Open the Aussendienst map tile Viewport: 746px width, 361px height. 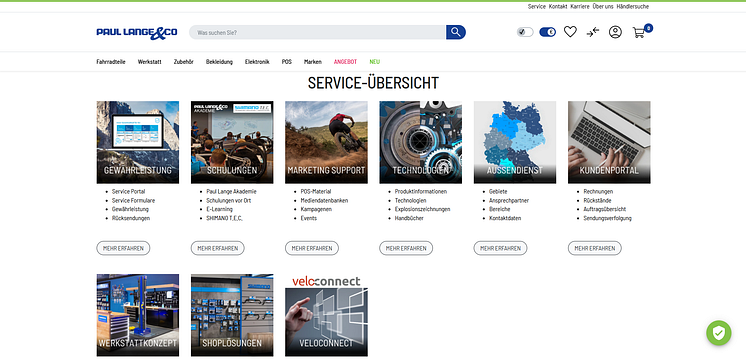pos(514,142)
